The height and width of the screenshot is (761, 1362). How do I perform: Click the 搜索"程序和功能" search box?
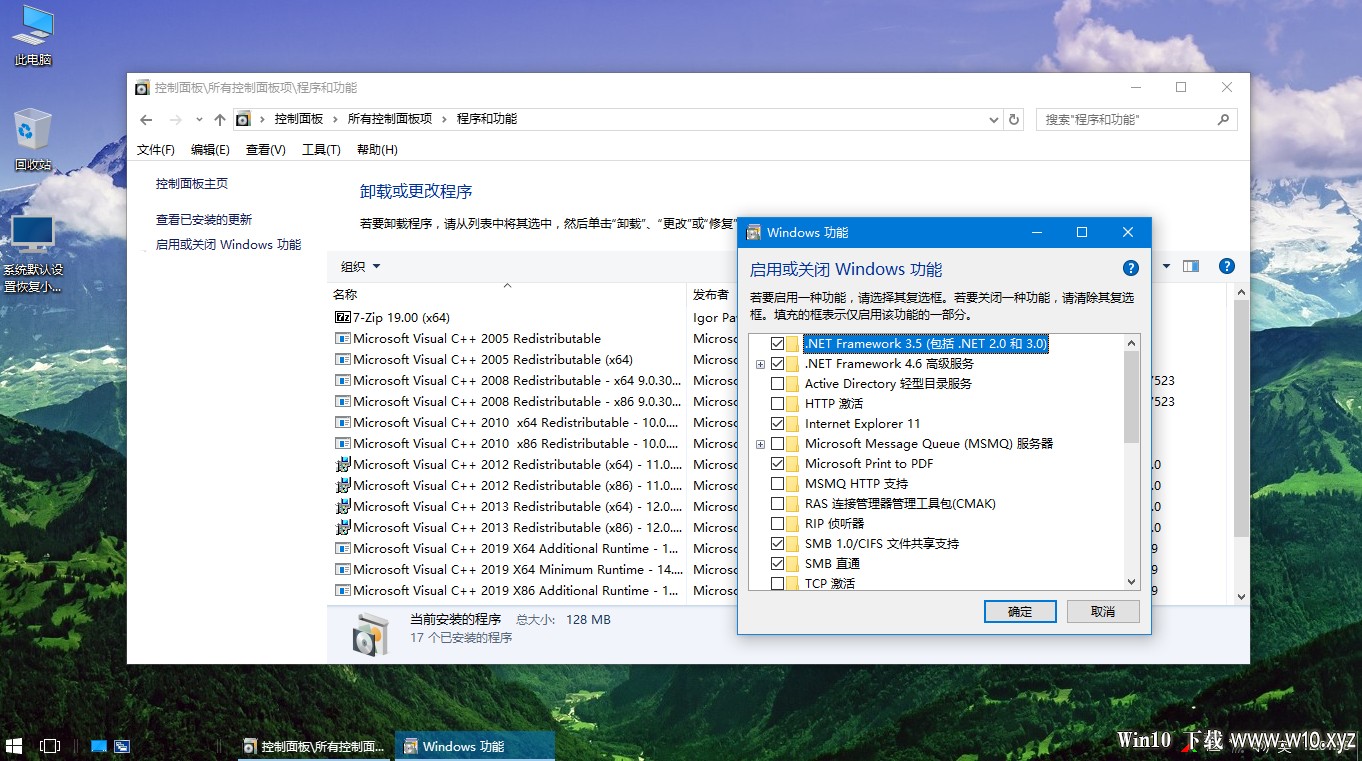[1136, 119]
